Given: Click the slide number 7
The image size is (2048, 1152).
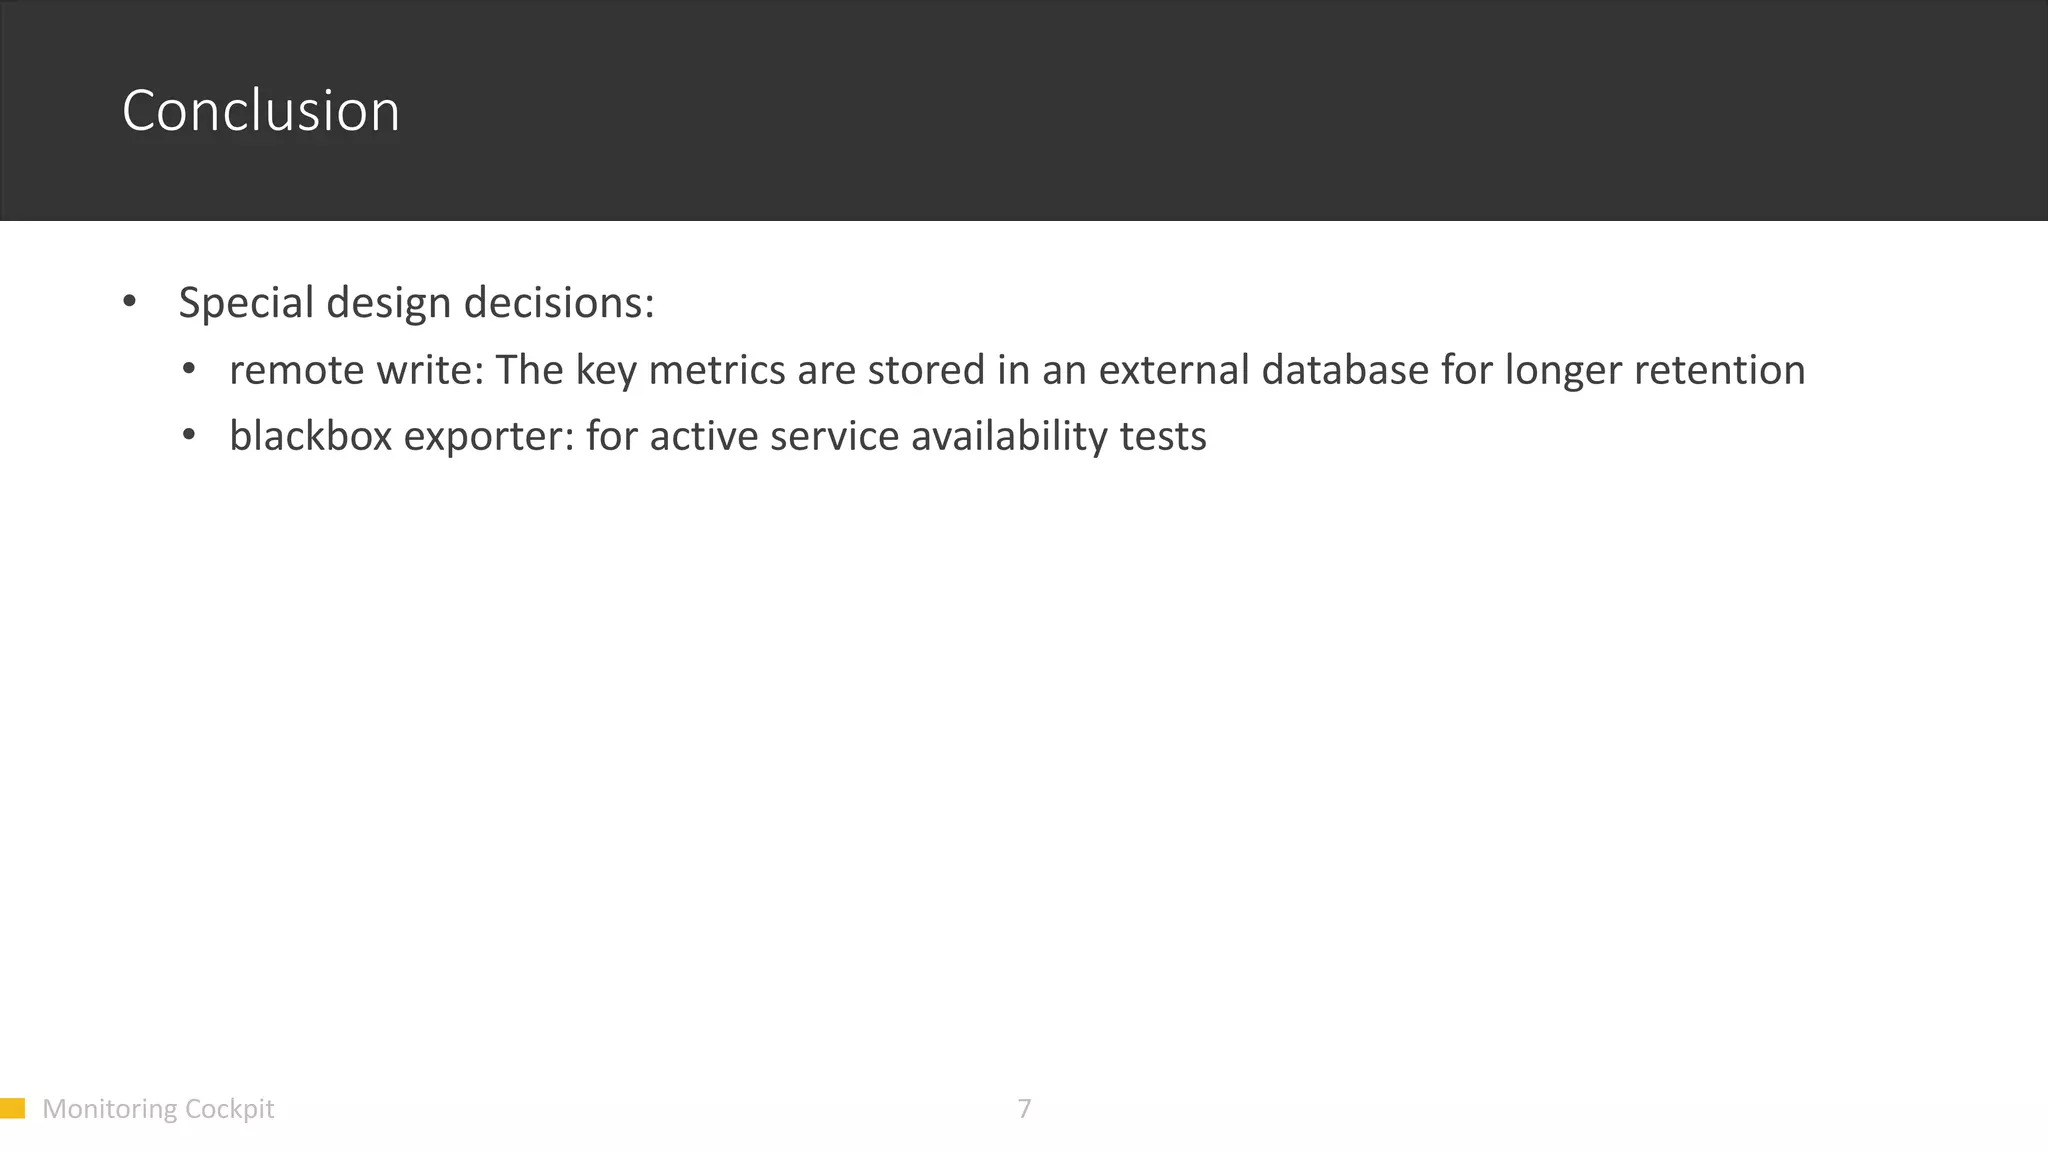Looking at the screenshot, I should coord(1024,1108).
